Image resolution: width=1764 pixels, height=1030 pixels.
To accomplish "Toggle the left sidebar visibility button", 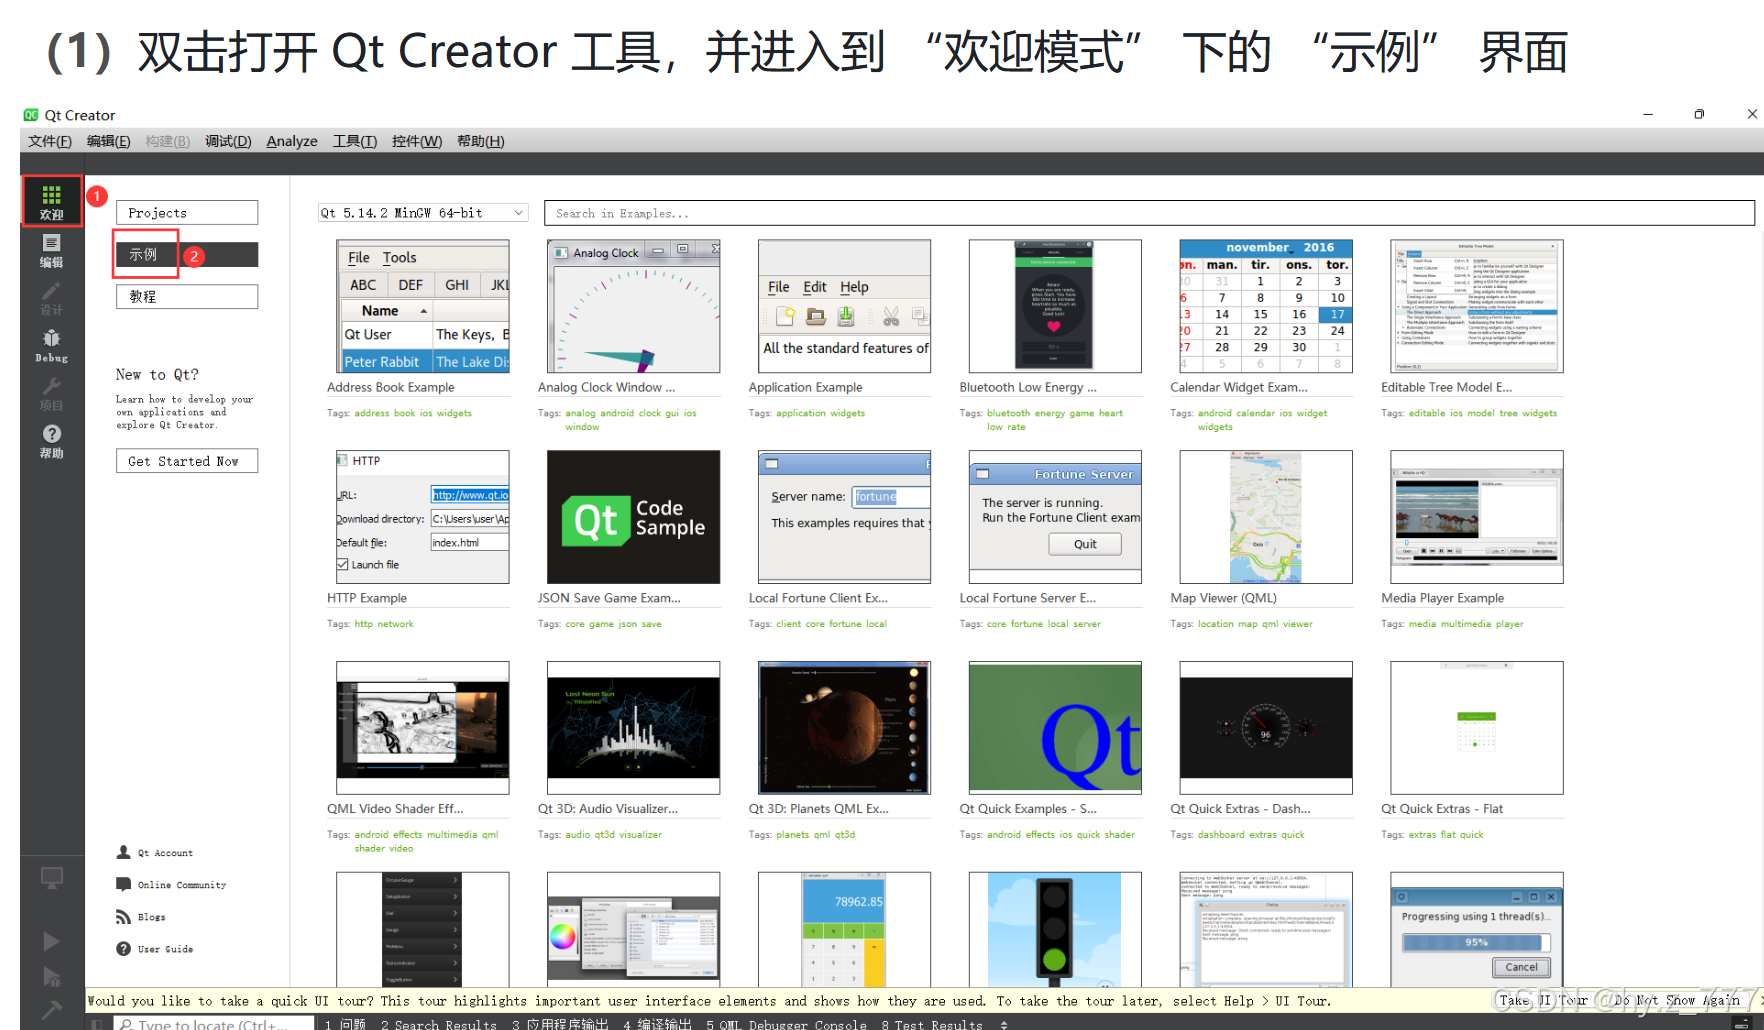I will click(x=96, y=1024).
